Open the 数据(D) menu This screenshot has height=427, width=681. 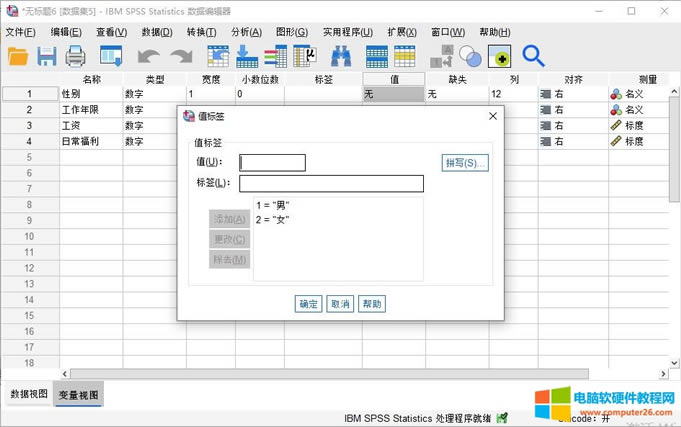[x=157, y=32]
